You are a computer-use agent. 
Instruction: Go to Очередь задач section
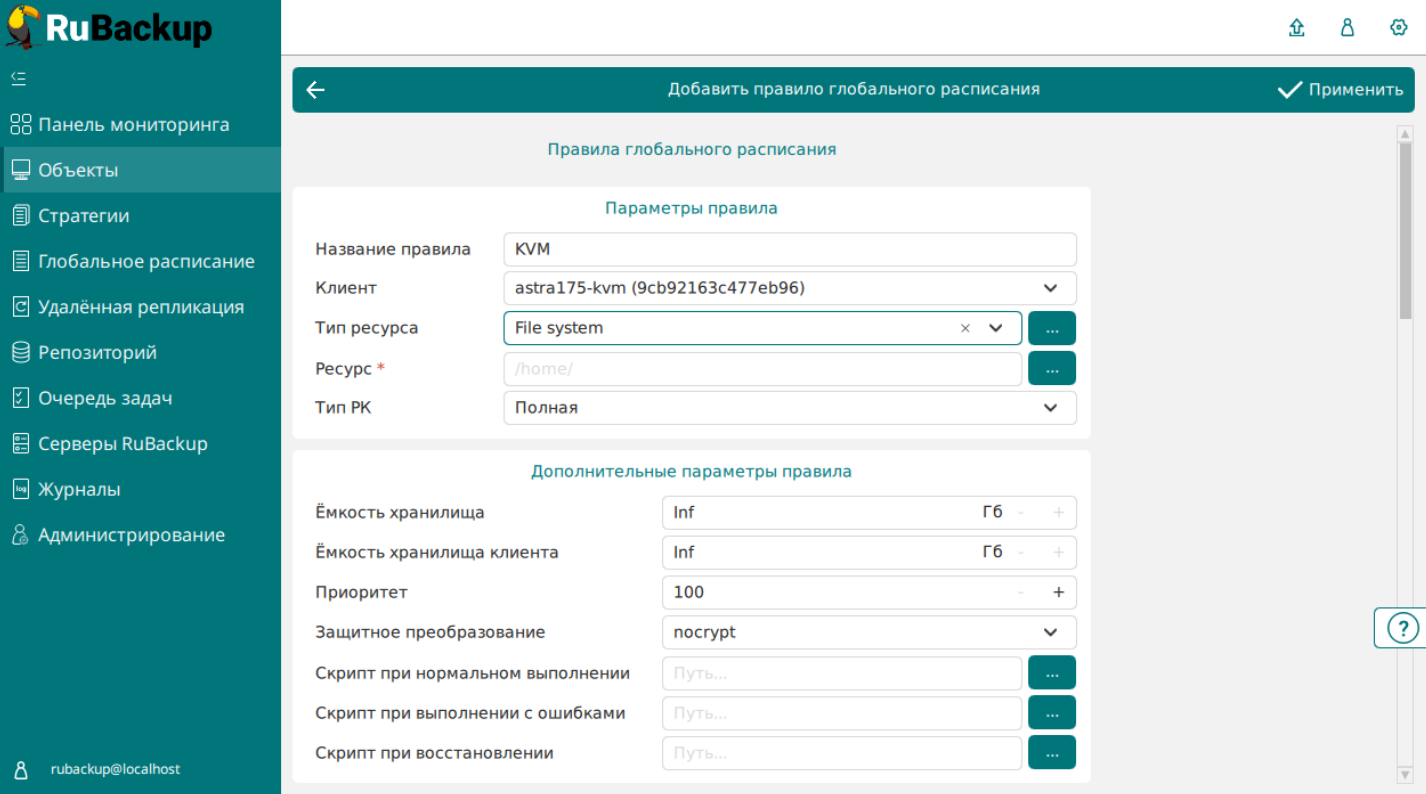pos(105,398)
